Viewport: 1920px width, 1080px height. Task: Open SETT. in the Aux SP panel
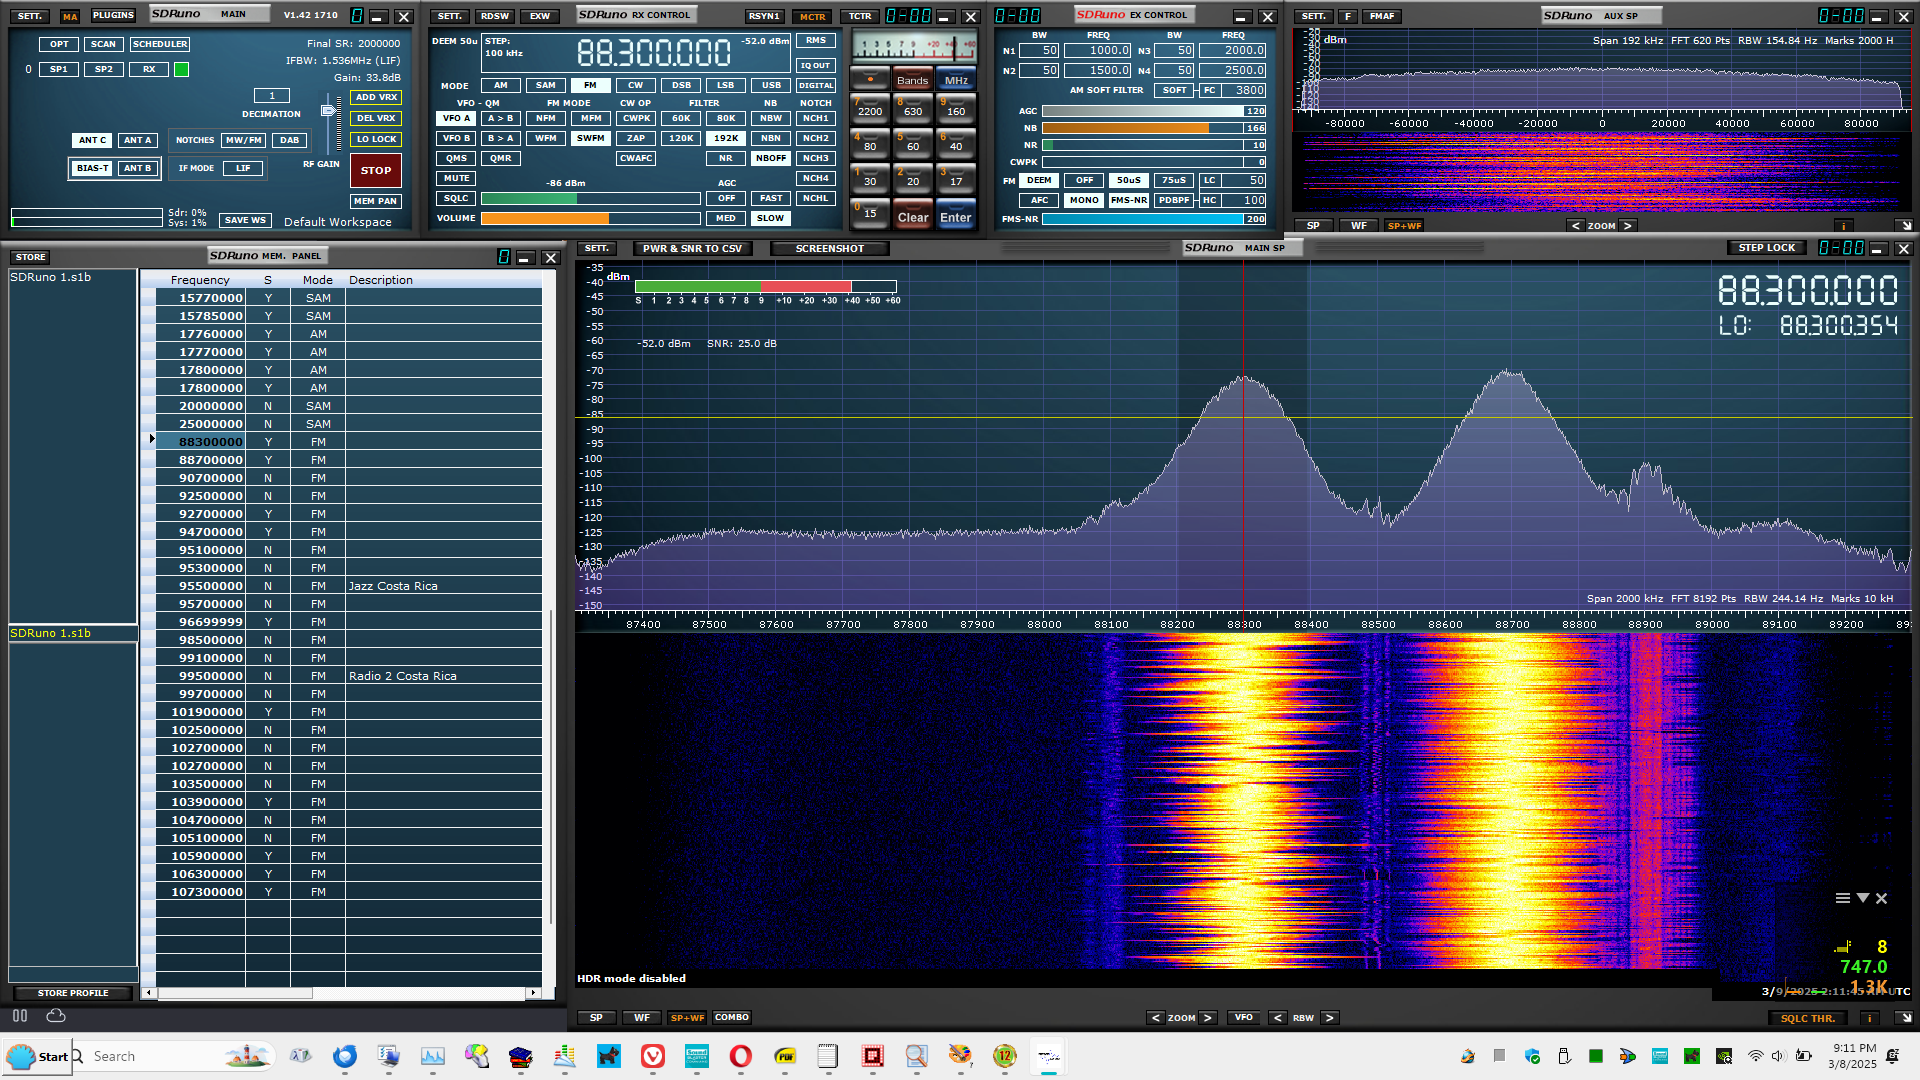point(1313,16)
